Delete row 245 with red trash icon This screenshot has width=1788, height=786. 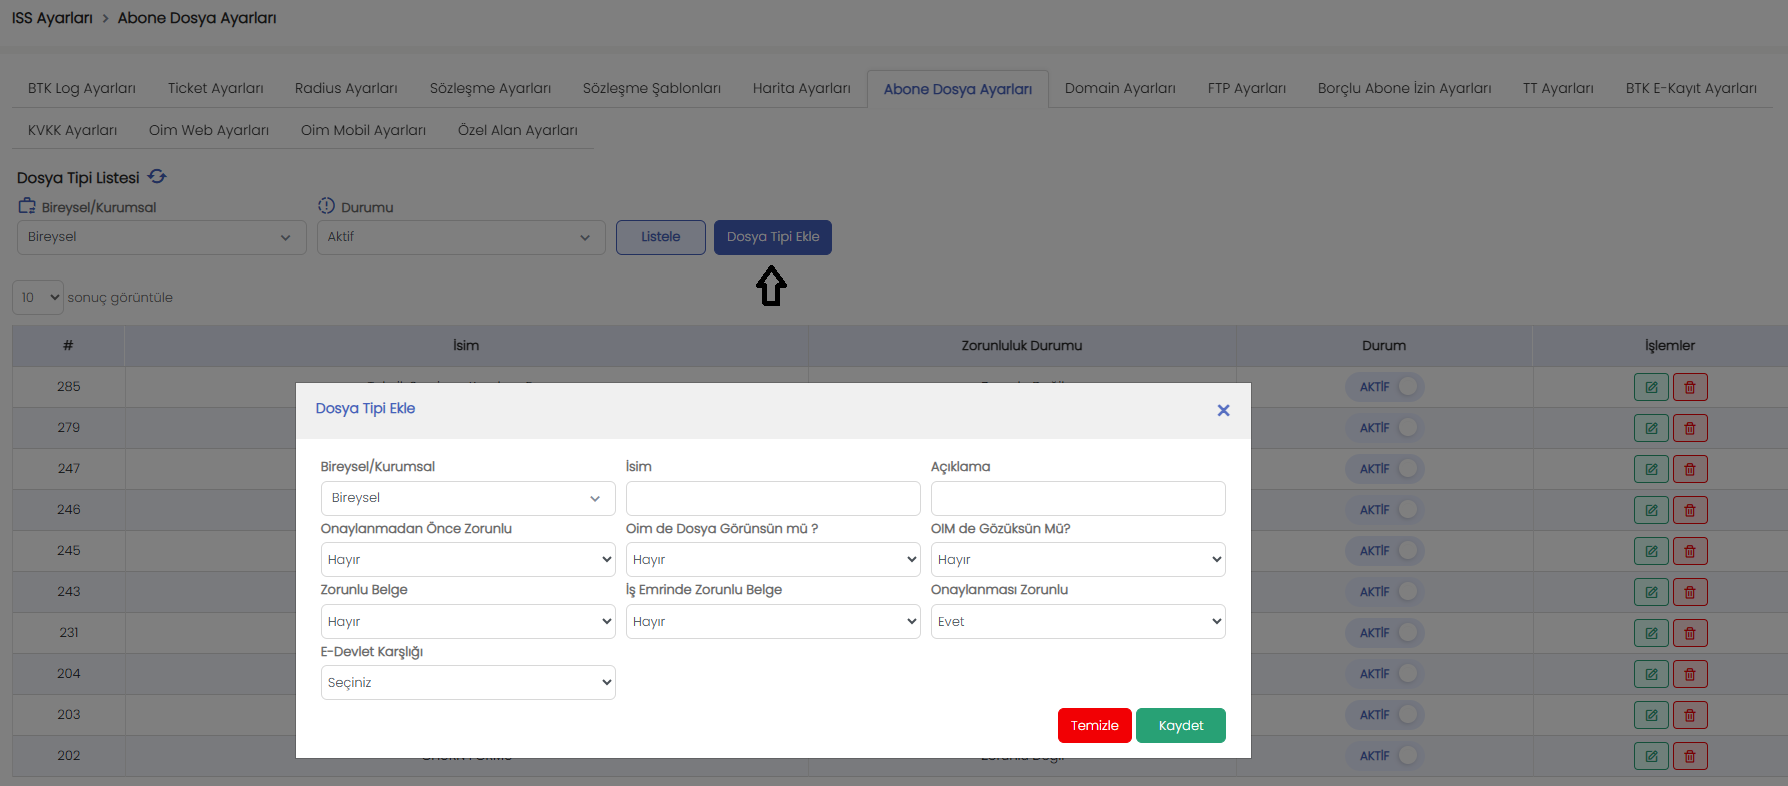pyautogui.click(x=1690, y=551)
